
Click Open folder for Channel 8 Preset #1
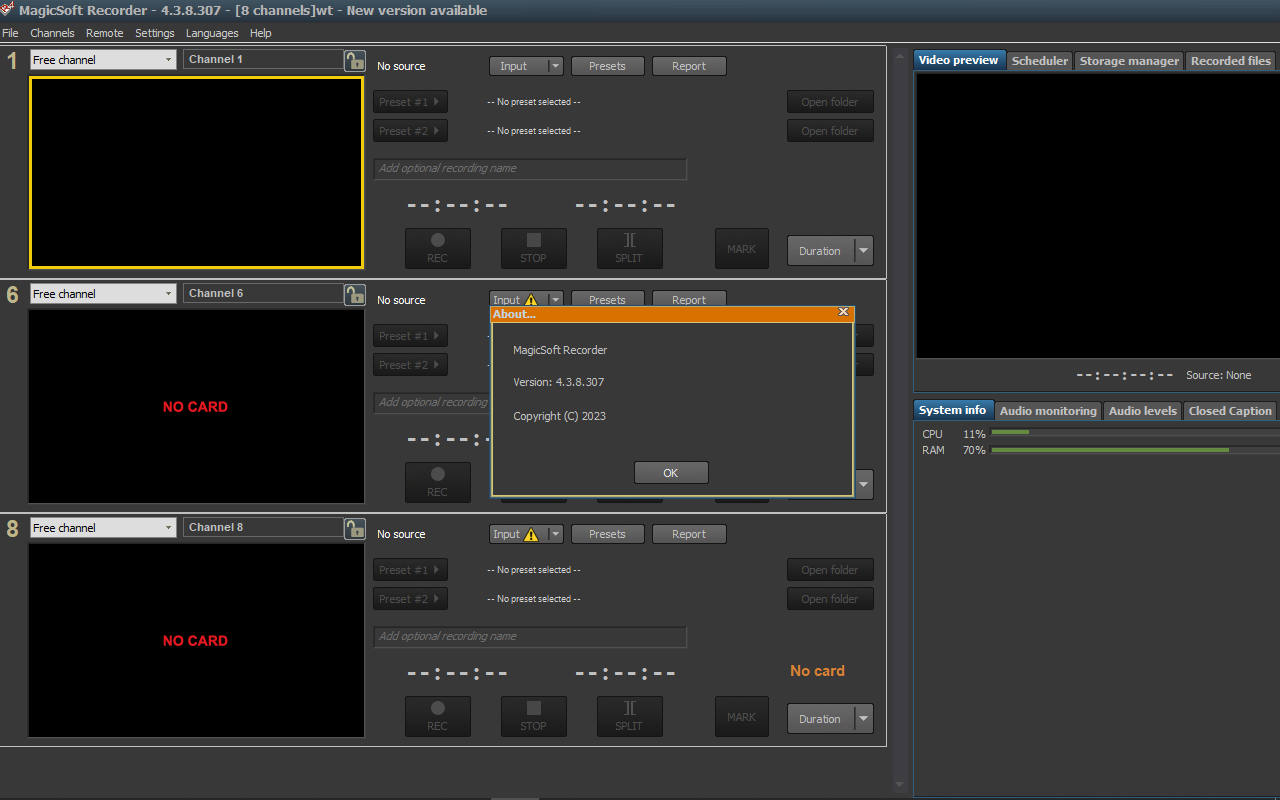point(830,569)
